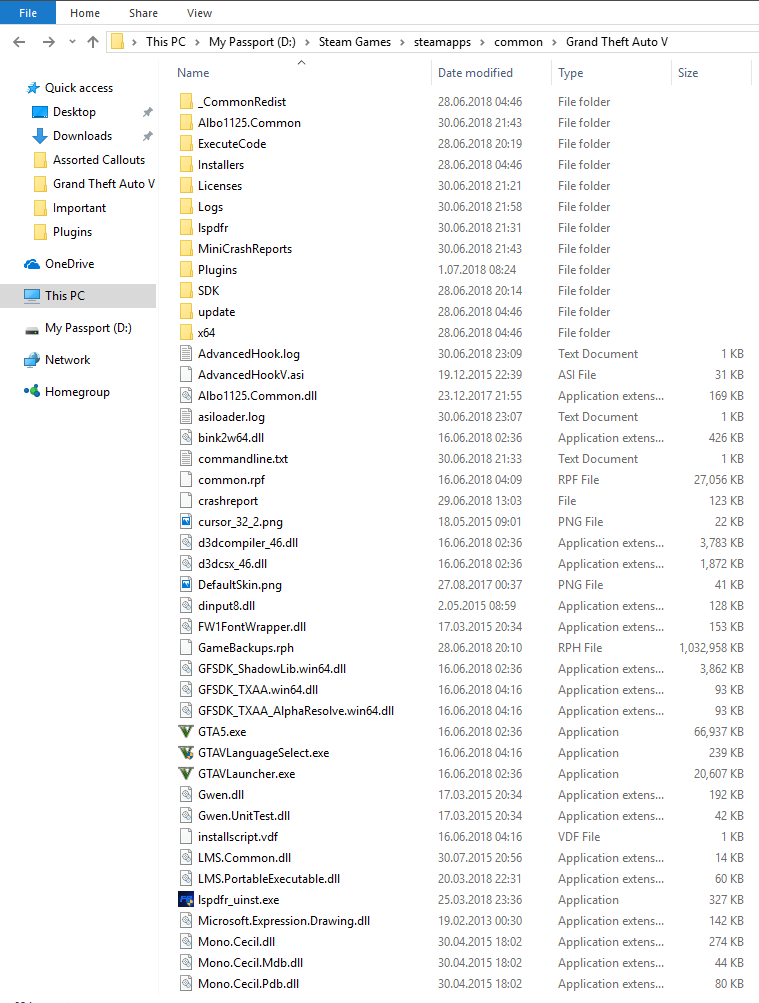Select the Plugins folder icon in file list
The height and width of the screenshot is (1003, 759).
pos(186,270)
